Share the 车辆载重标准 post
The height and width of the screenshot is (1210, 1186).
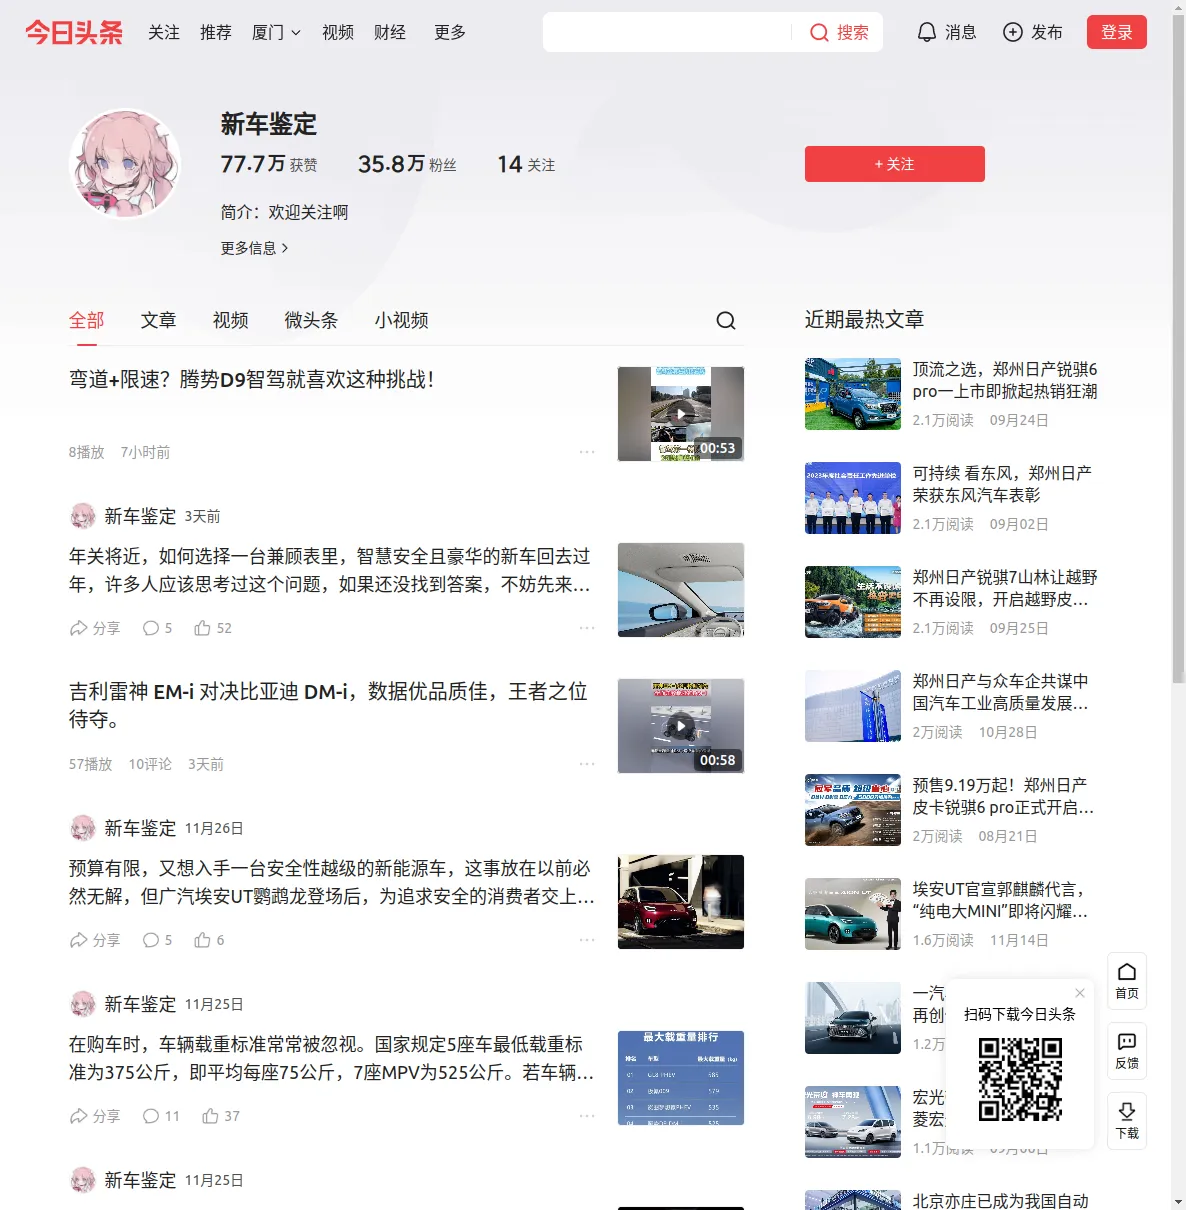[x=95, y=1116]
